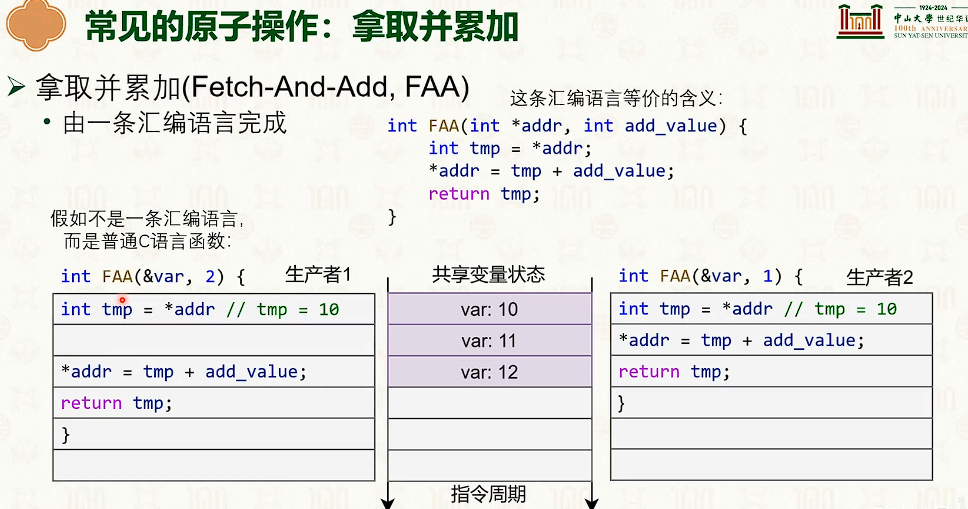968x509 pixels.
Task: Click 生产者2 row int tmp = *addr // tmp = 10
Action: coord(771,308)
